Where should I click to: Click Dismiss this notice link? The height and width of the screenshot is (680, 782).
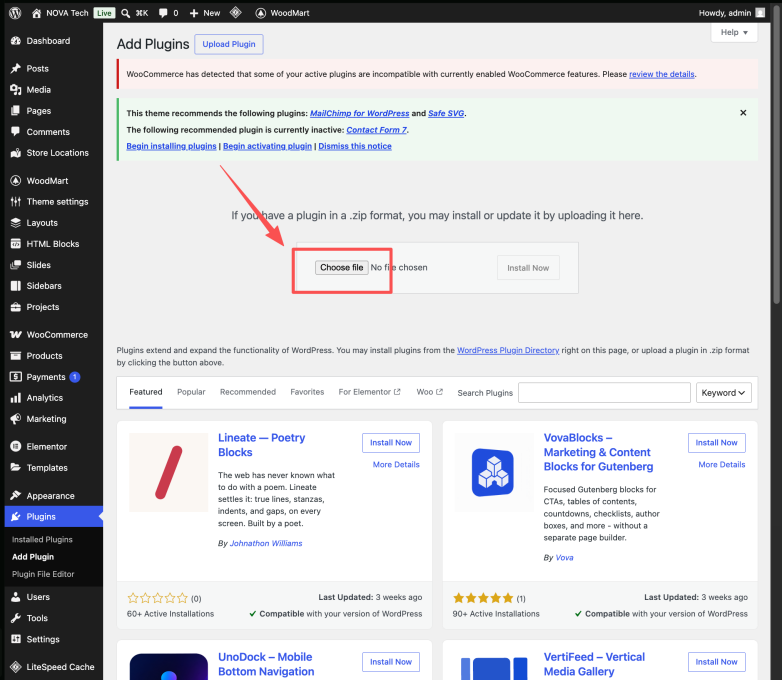(355, 146)
